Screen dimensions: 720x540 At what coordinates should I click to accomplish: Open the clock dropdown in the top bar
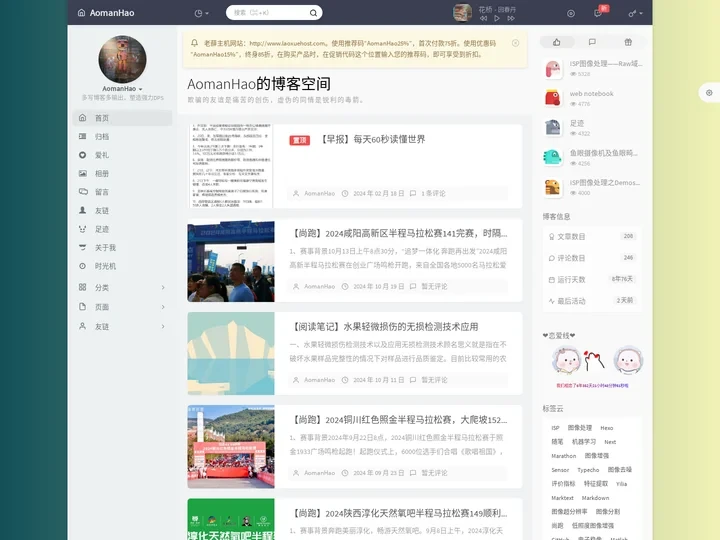click(x=201, y=13)
